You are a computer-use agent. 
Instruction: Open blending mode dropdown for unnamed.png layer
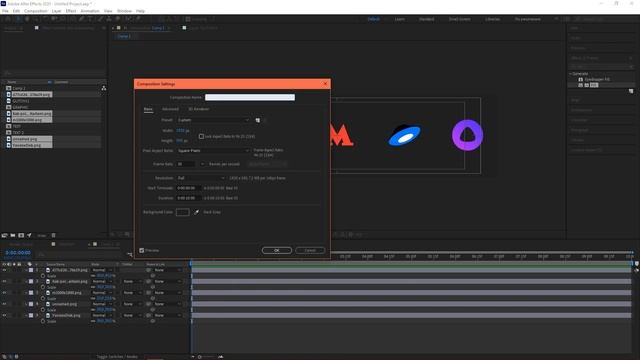(x=102, y=304)
